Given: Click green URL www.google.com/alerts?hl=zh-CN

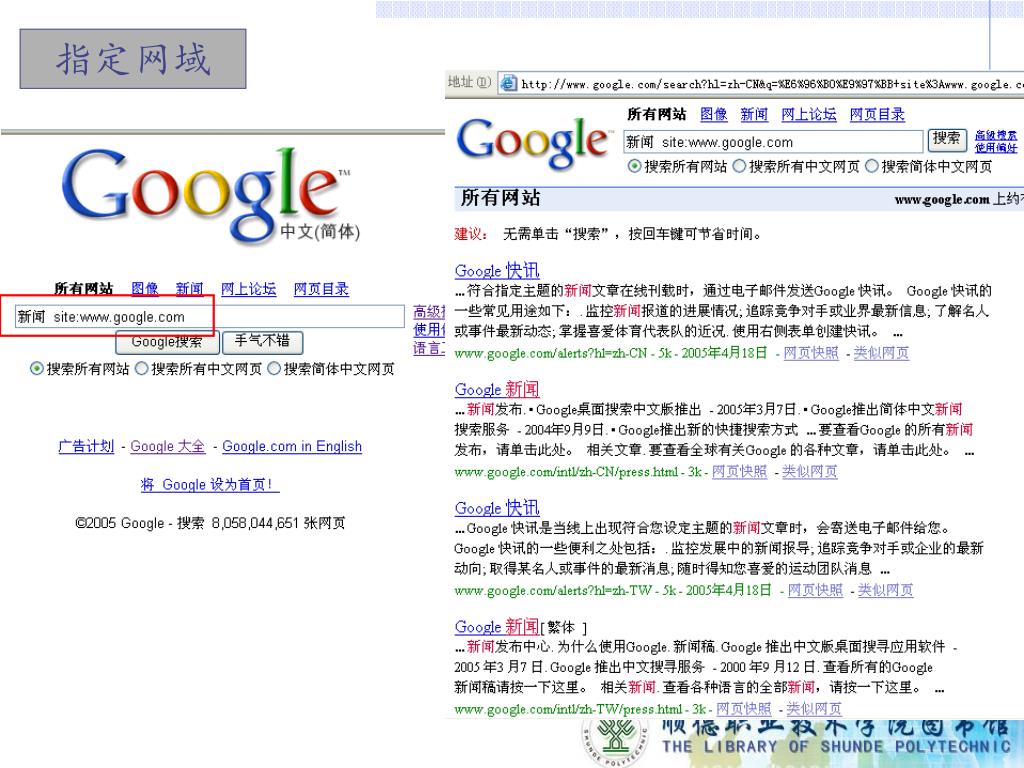Looking at the screenshot, I should [x=551, y=353].
